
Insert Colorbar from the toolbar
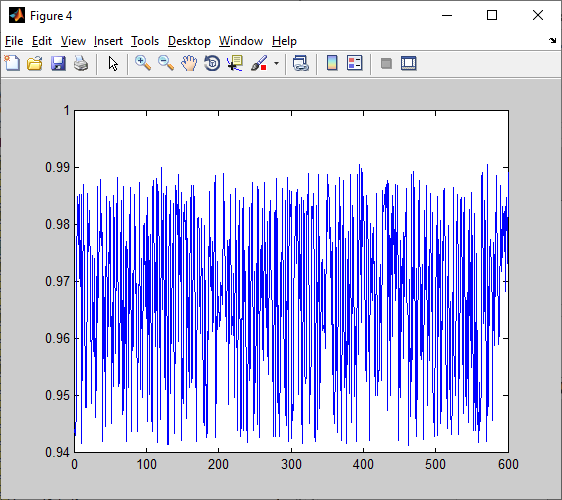click(332, 63)
